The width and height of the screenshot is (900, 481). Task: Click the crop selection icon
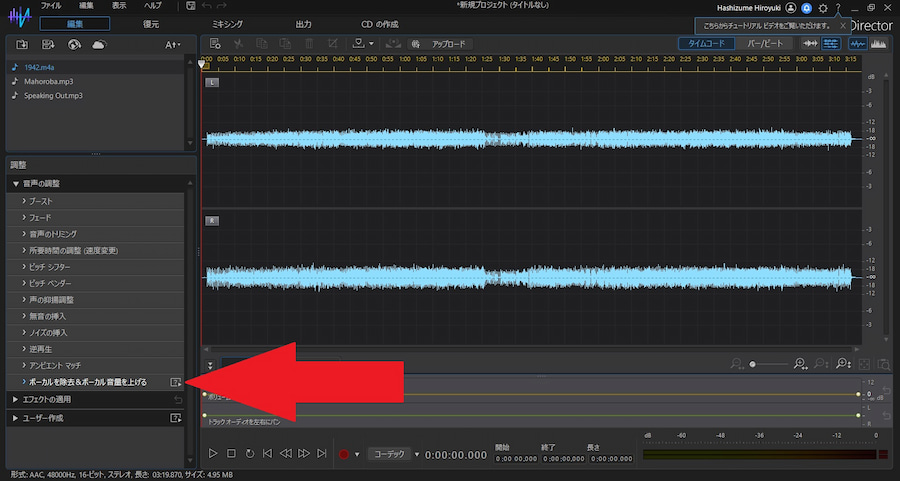(332, 44)
